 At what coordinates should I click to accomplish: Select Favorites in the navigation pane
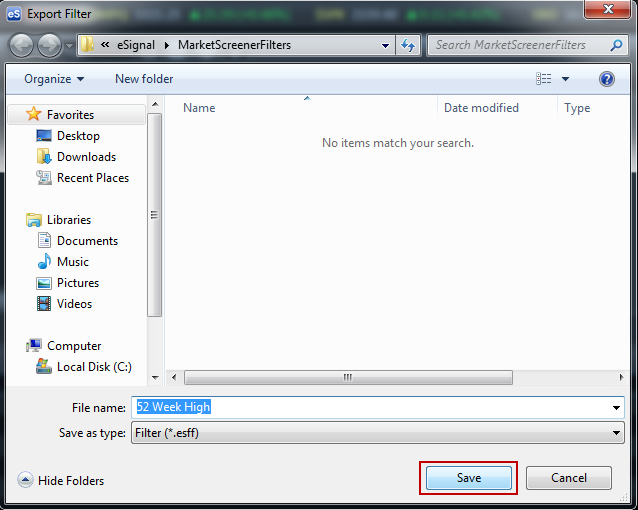pos(76,115)
